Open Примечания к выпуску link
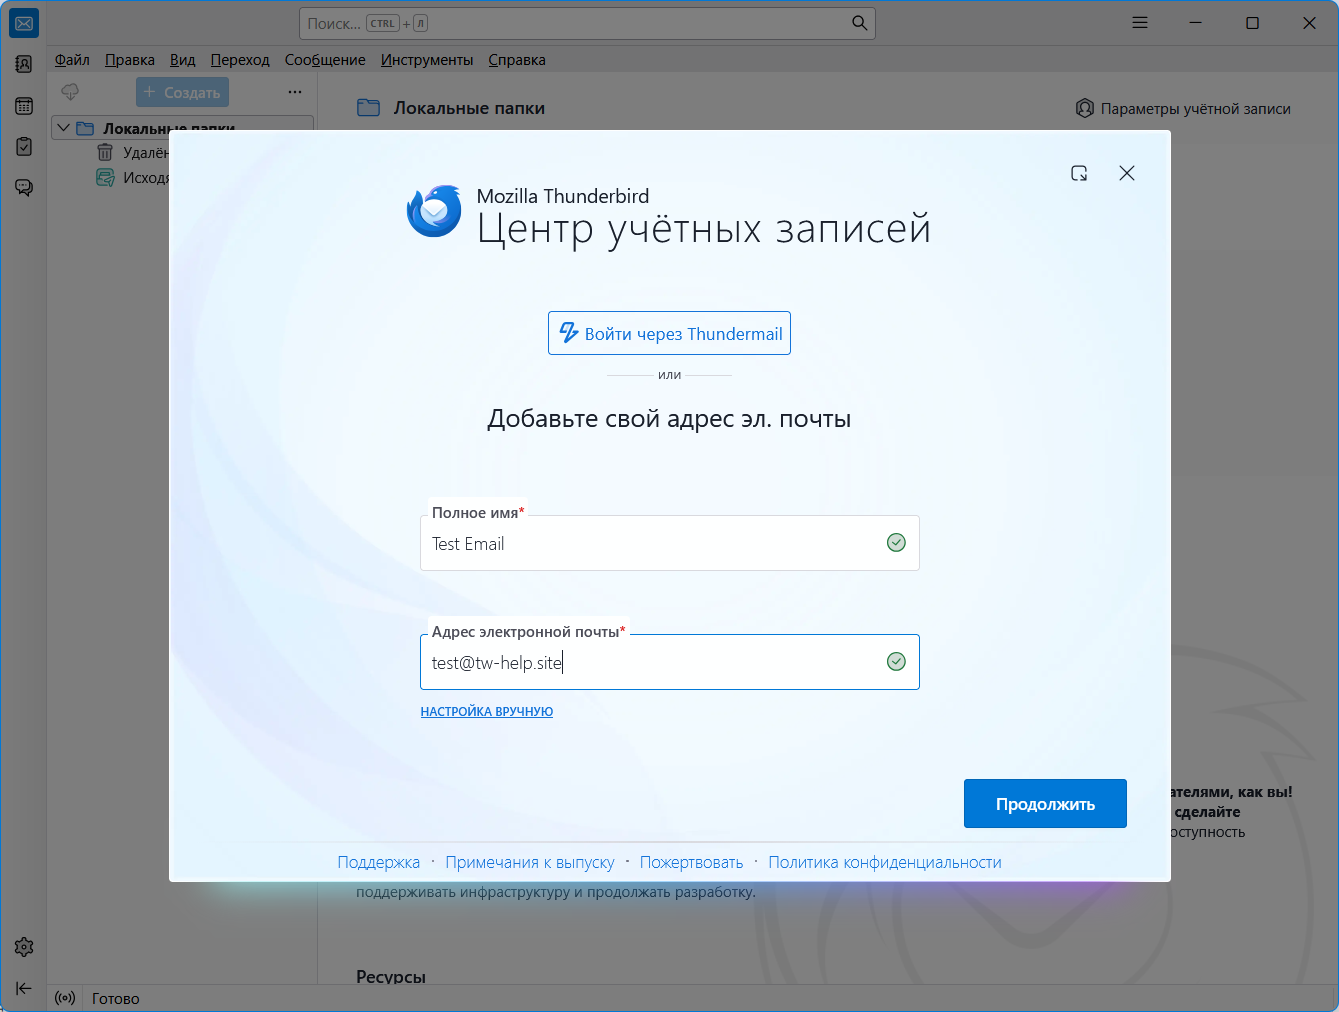Image resolution: width=1339 pixels, height=1012 pixels. coord(530,862)
